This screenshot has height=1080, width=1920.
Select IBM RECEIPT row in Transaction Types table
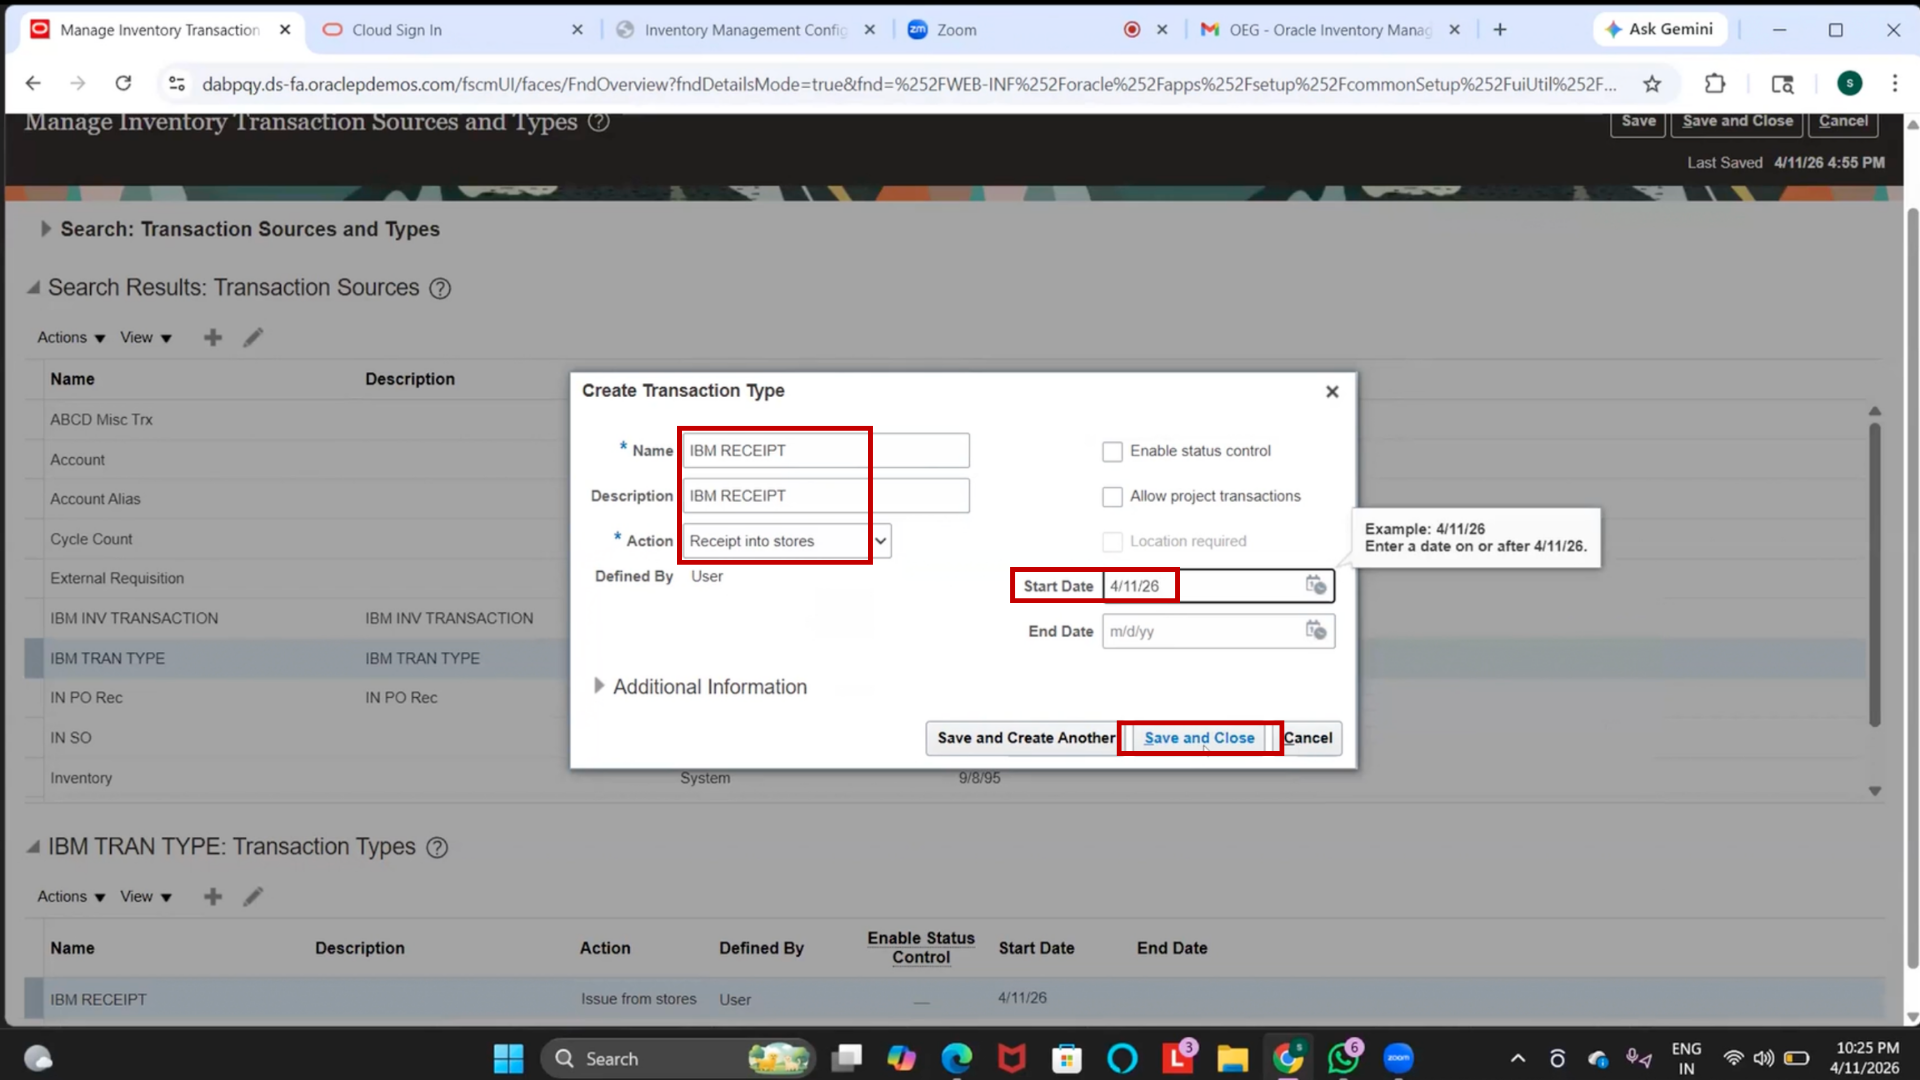click(x=954, y=999)
